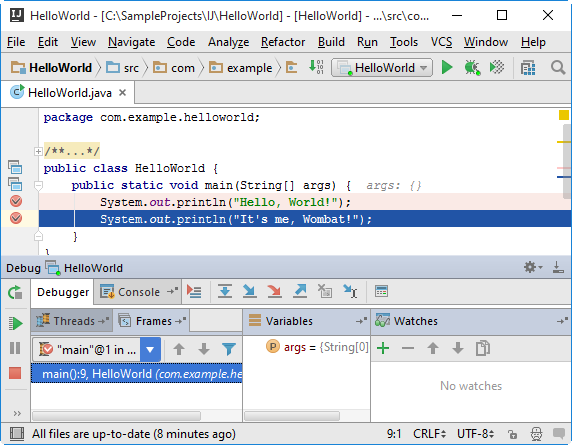572x445 pixels.
Task: Switch to Console tab
Action: click(x=138, y=292)
